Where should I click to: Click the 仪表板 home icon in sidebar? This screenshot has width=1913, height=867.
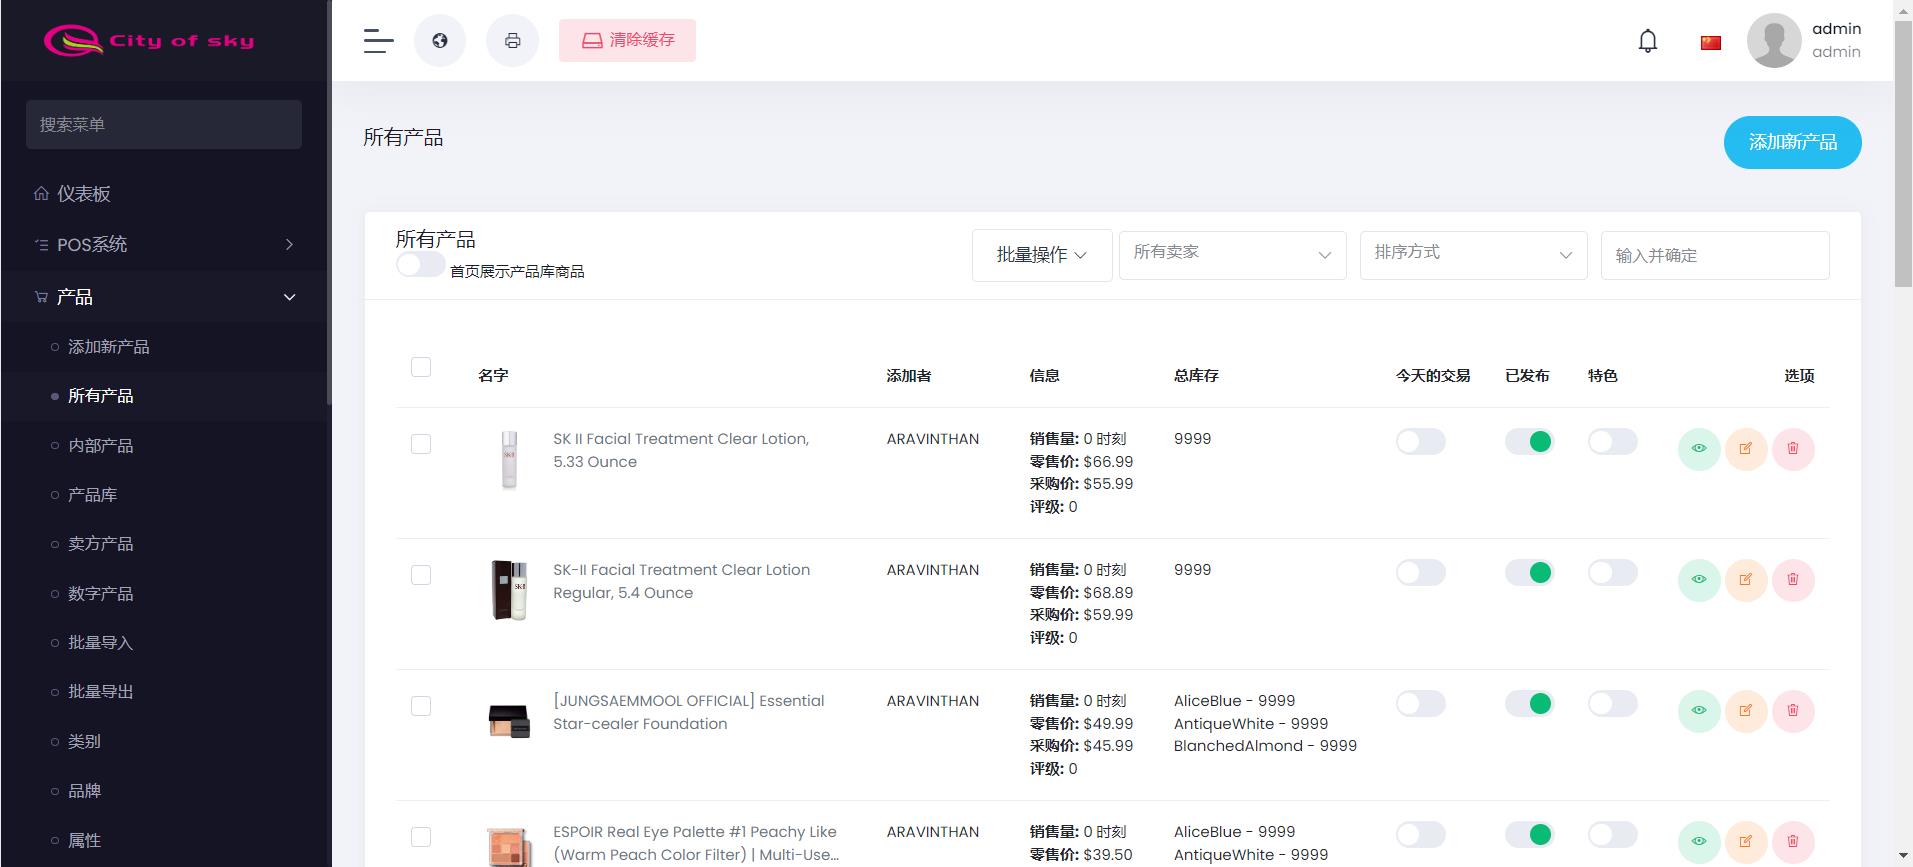click(x=41, y=194)
